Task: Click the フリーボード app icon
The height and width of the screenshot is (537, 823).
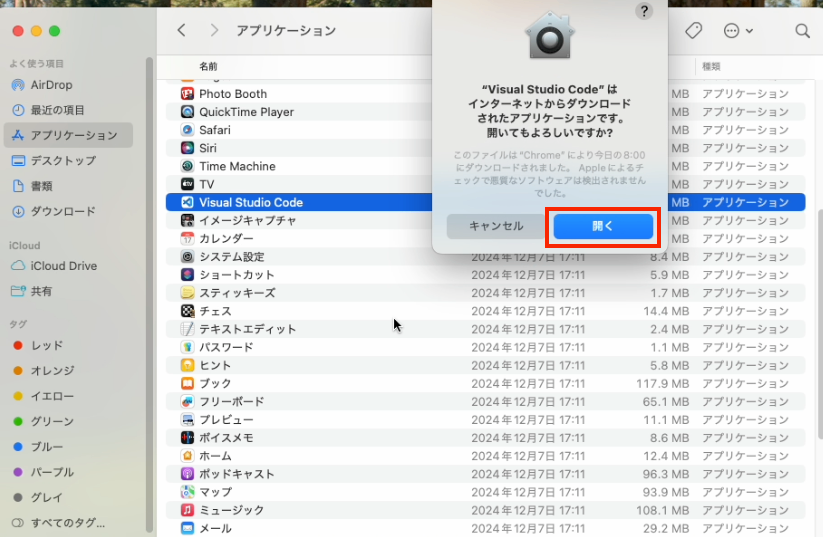Action: pos(187,402)
